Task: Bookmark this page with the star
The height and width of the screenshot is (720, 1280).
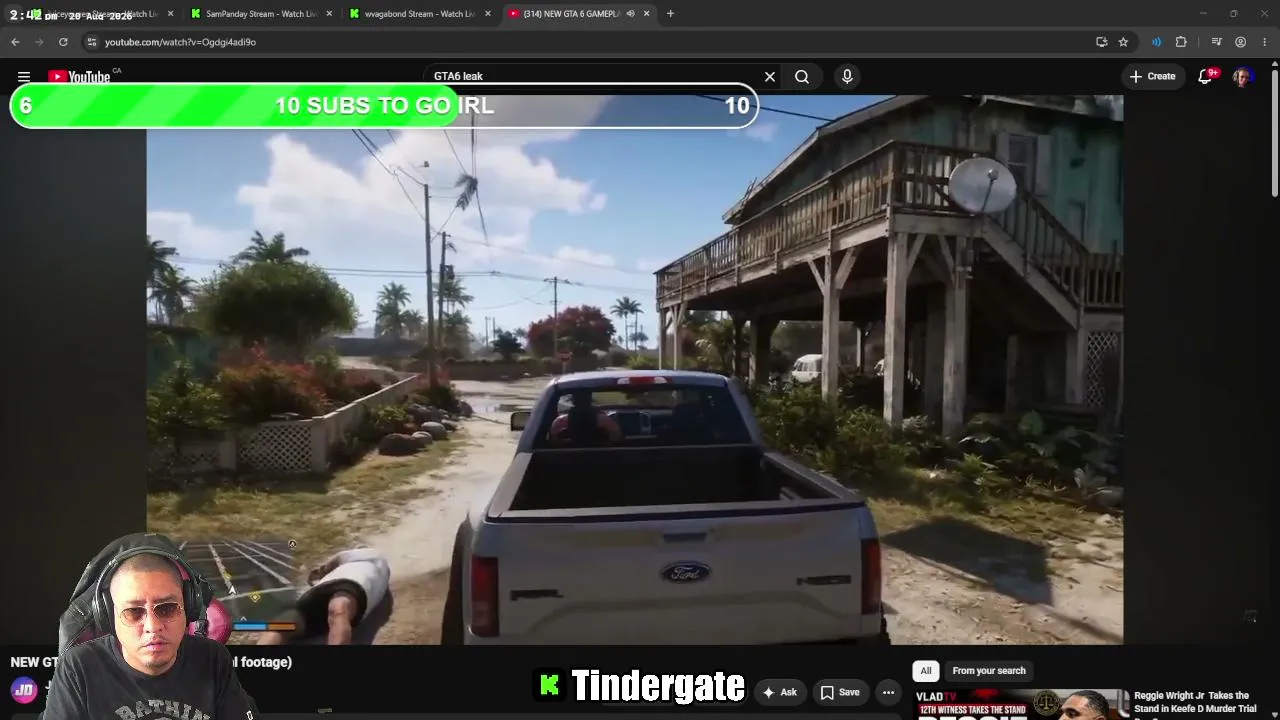Action: point(1123,42)
